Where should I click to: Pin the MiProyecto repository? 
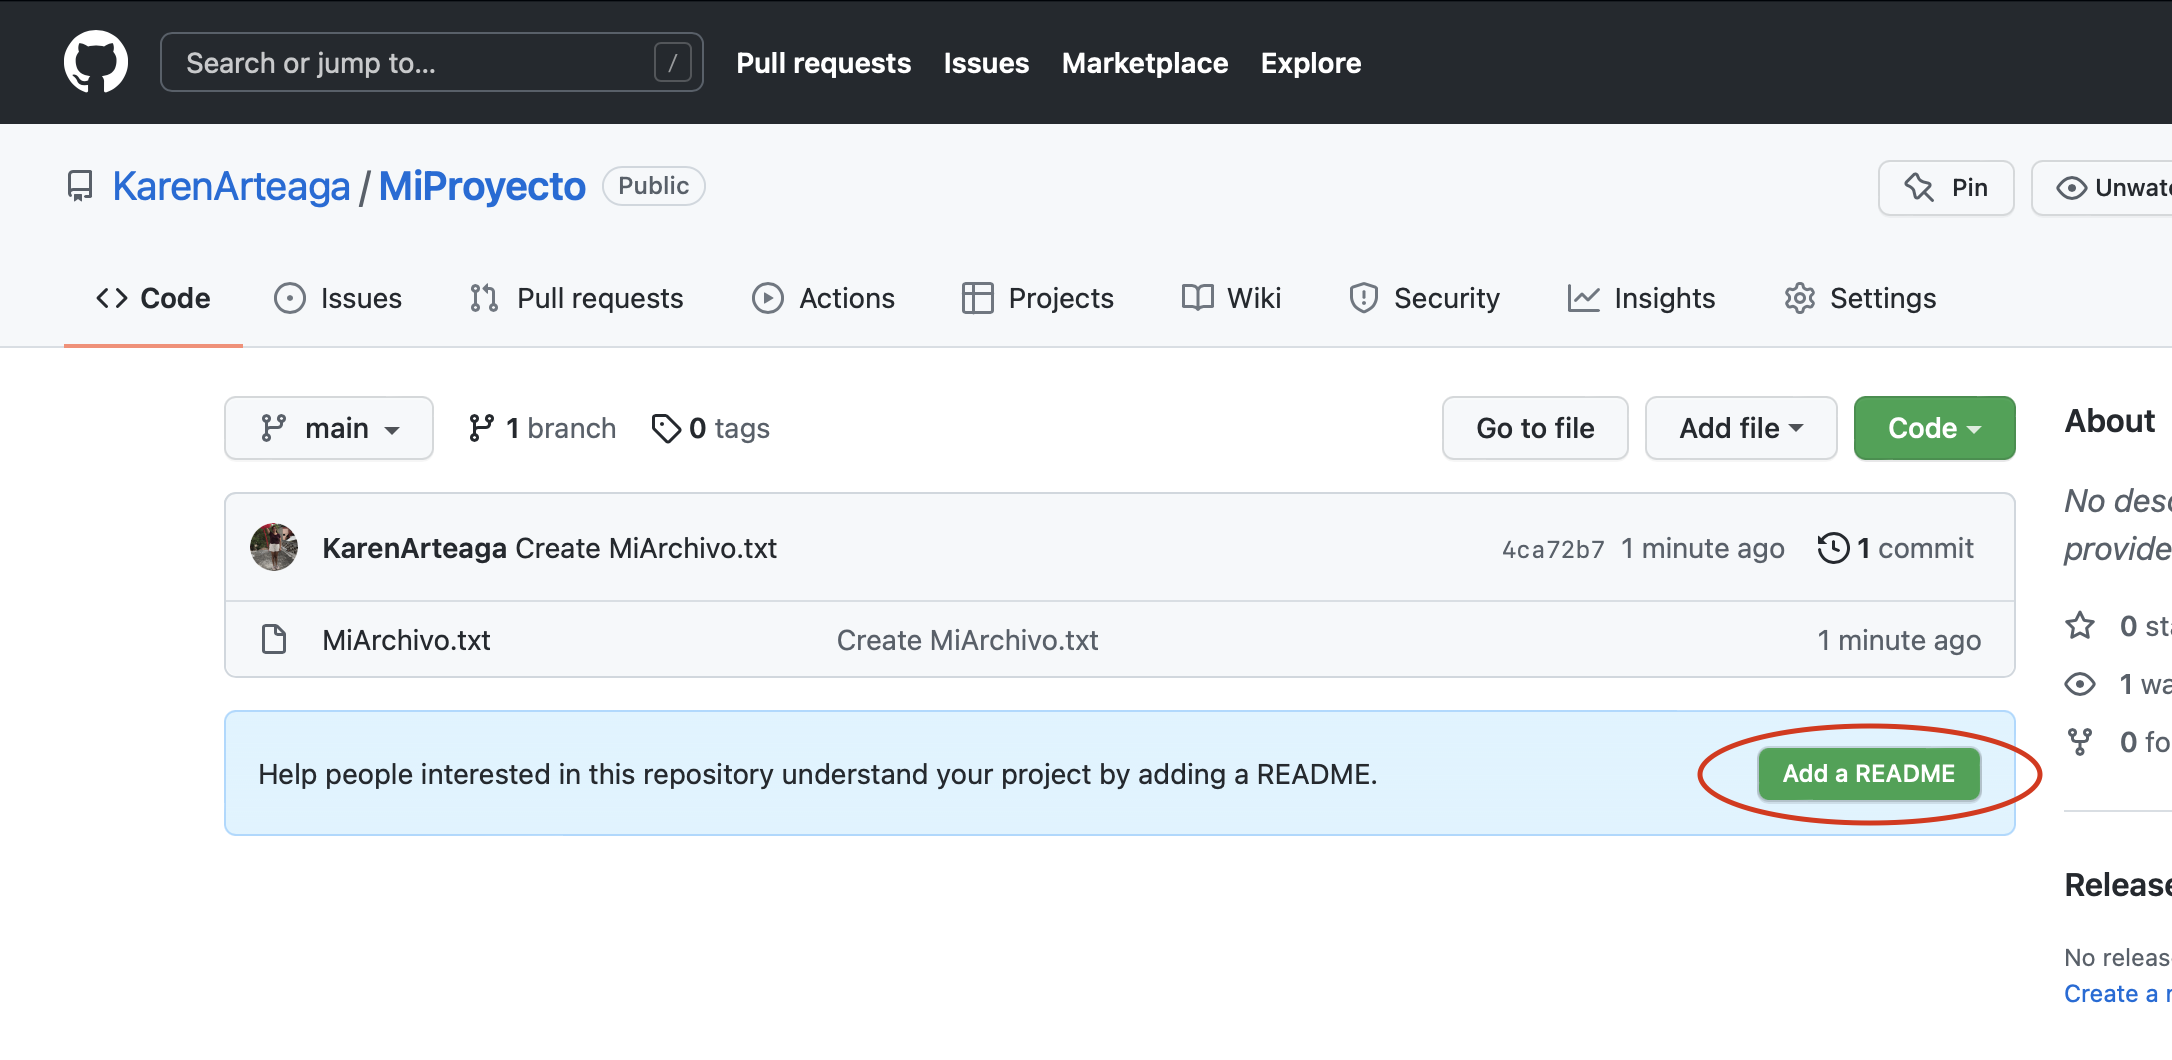point(1945,187)
